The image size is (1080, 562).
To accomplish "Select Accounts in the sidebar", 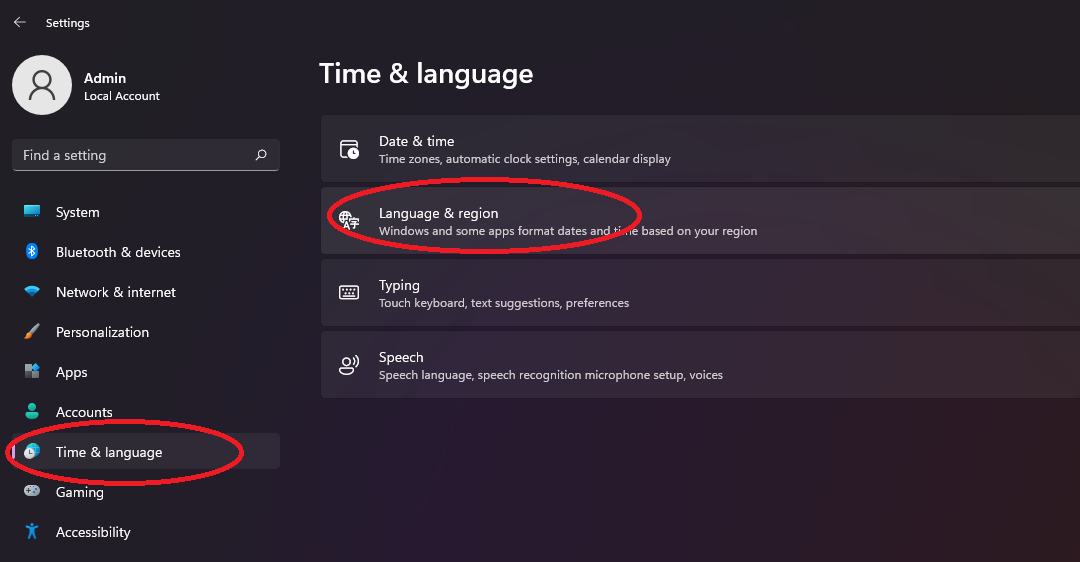I will (x=146, y=412).
